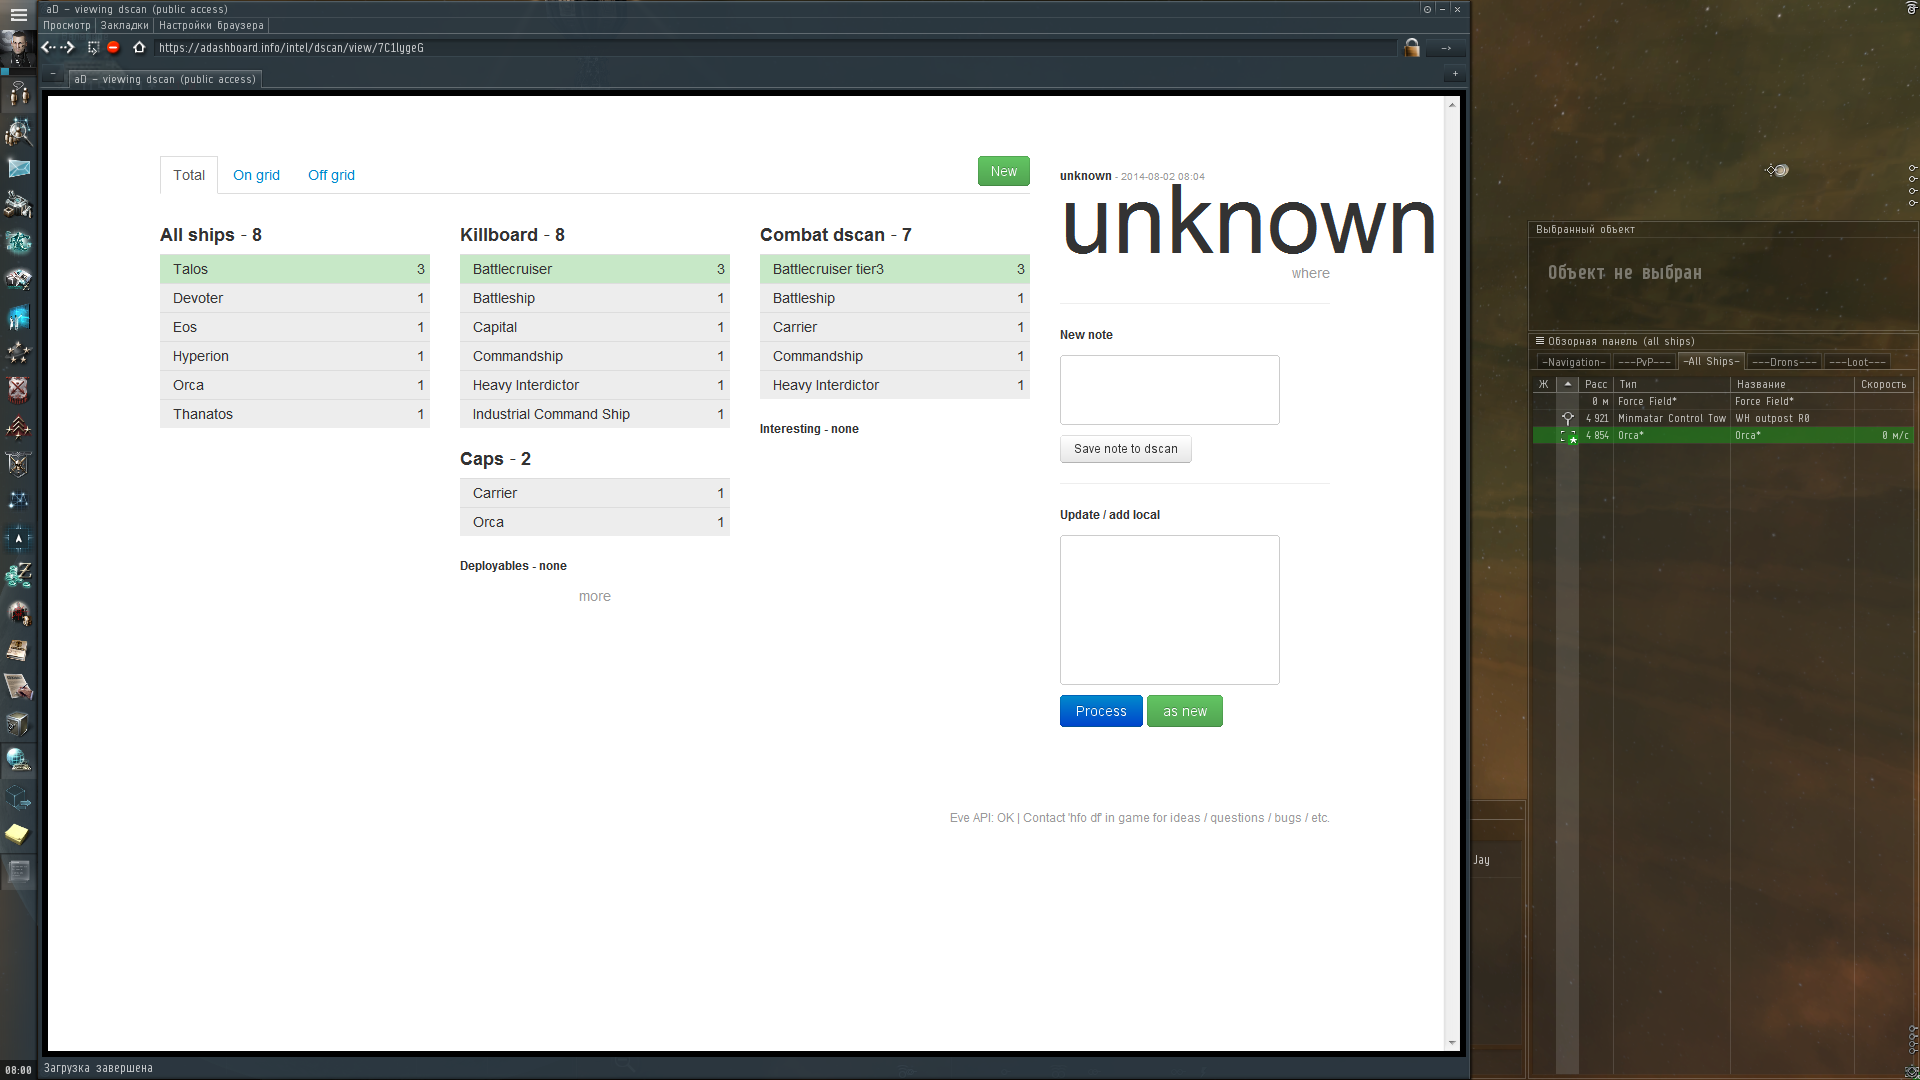Click the blue Process button
Image resolution: width=1920 pixels, height=1080 pixels.
tap(1101, 711)
